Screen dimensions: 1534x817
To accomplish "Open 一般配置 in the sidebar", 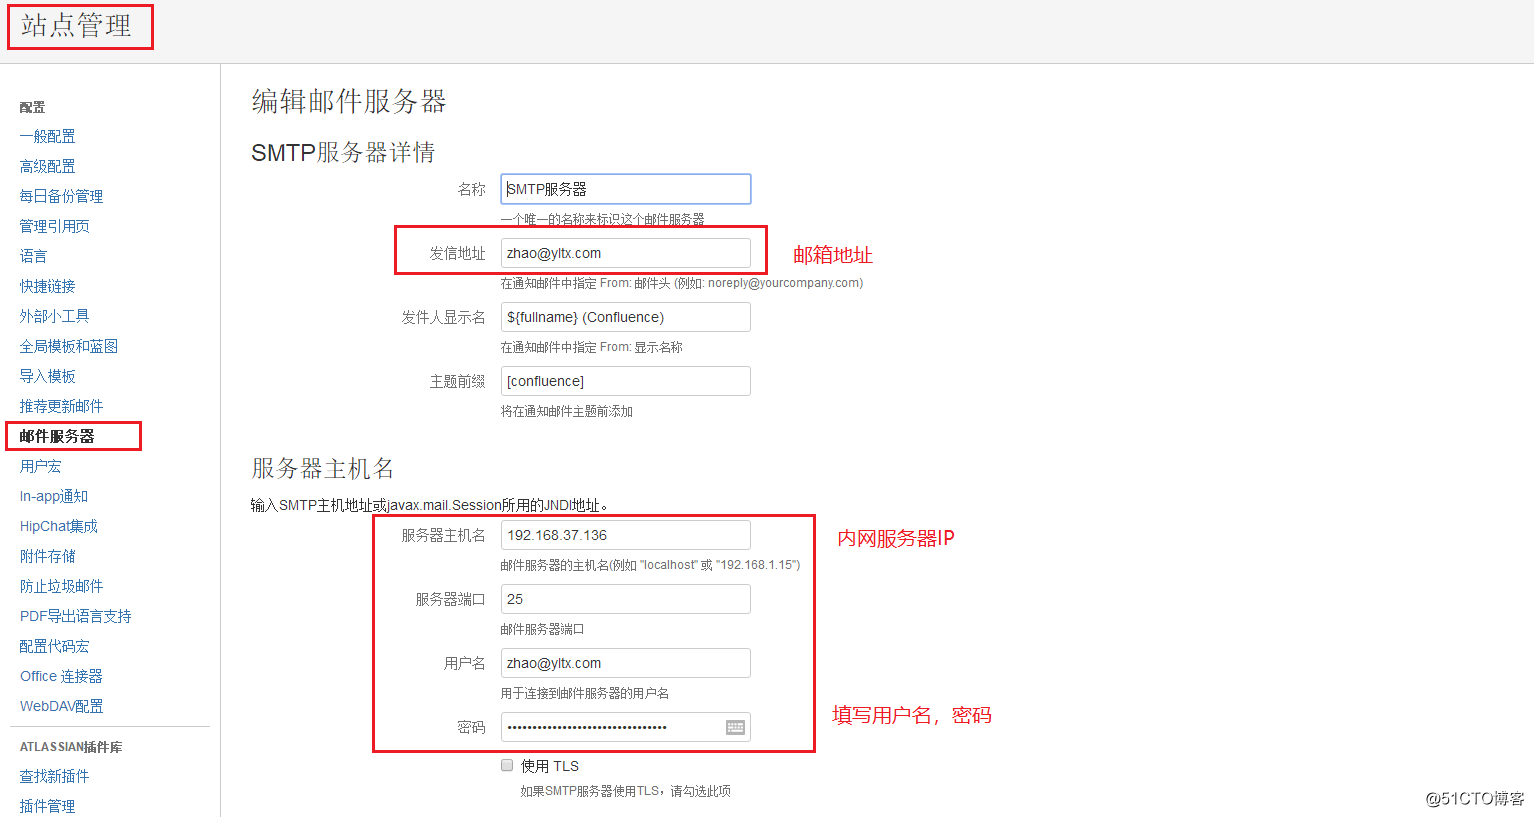I will point(48,136).
